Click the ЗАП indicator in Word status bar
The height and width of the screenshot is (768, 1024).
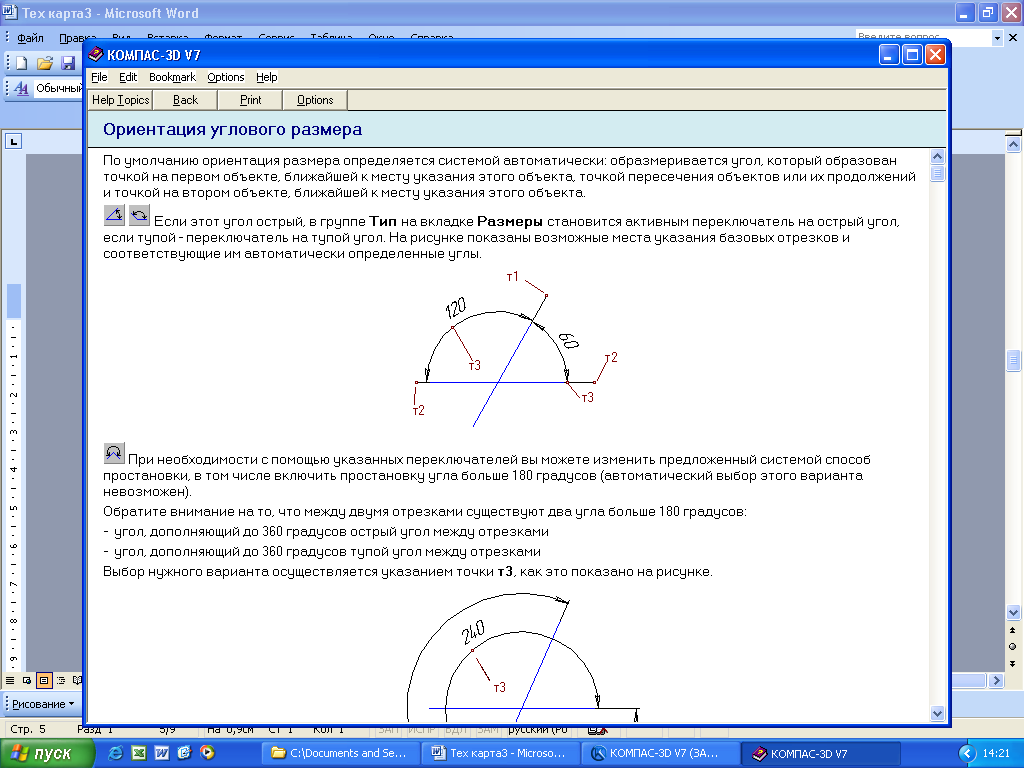pyautogui.click(x=389, y=729)
